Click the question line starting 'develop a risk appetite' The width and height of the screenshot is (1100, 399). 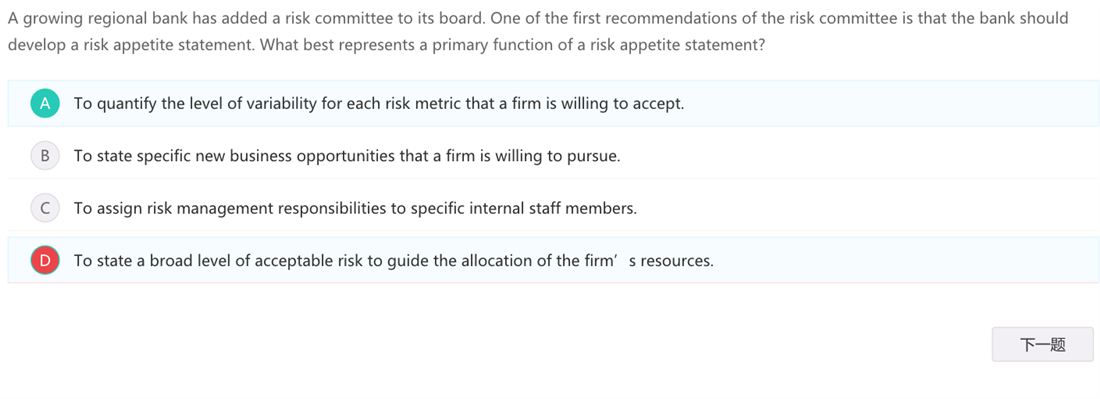point(387,45)
